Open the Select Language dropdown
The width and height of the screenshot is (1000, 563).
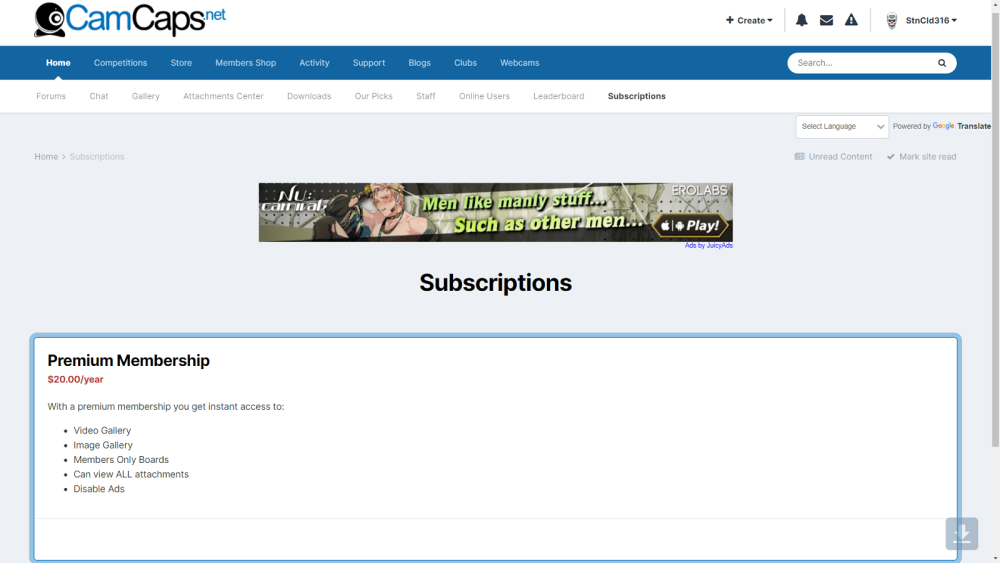pyautogui.click(x=842, y=126)
